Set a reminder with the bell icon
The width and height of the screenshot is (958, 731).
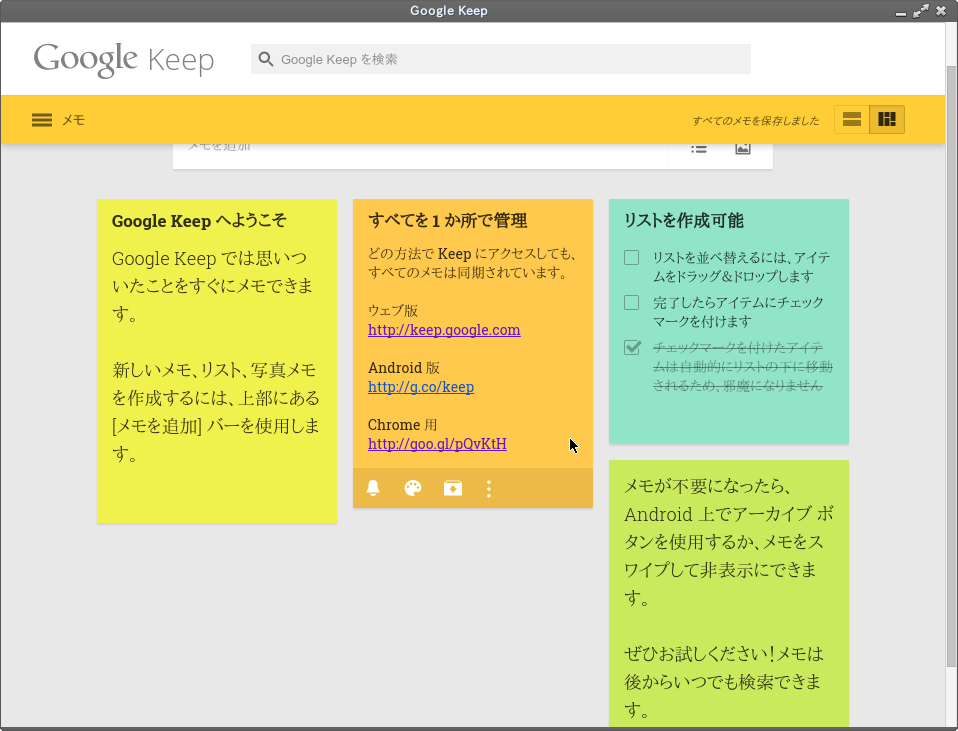tap(373, 488)
